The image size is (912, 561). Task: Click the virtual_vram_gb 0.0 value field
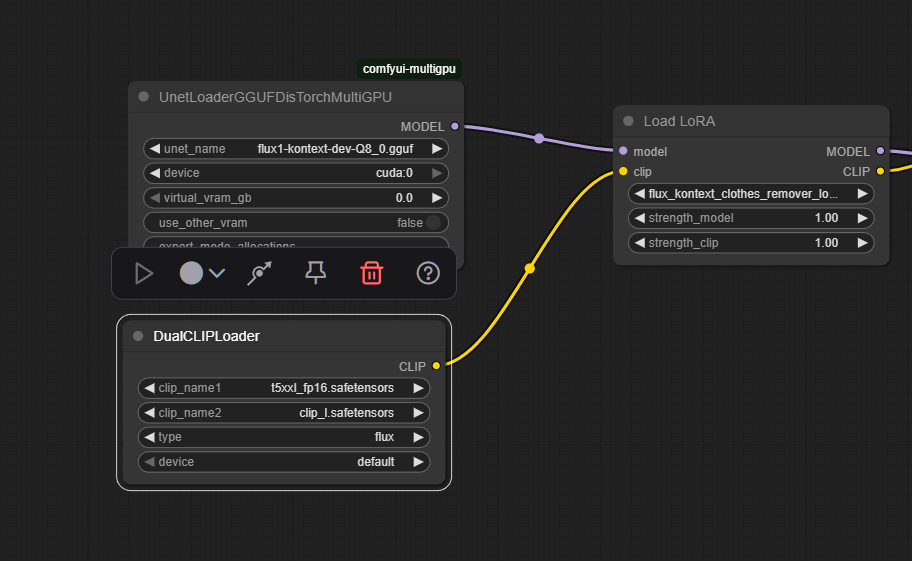tap(404, 198)
